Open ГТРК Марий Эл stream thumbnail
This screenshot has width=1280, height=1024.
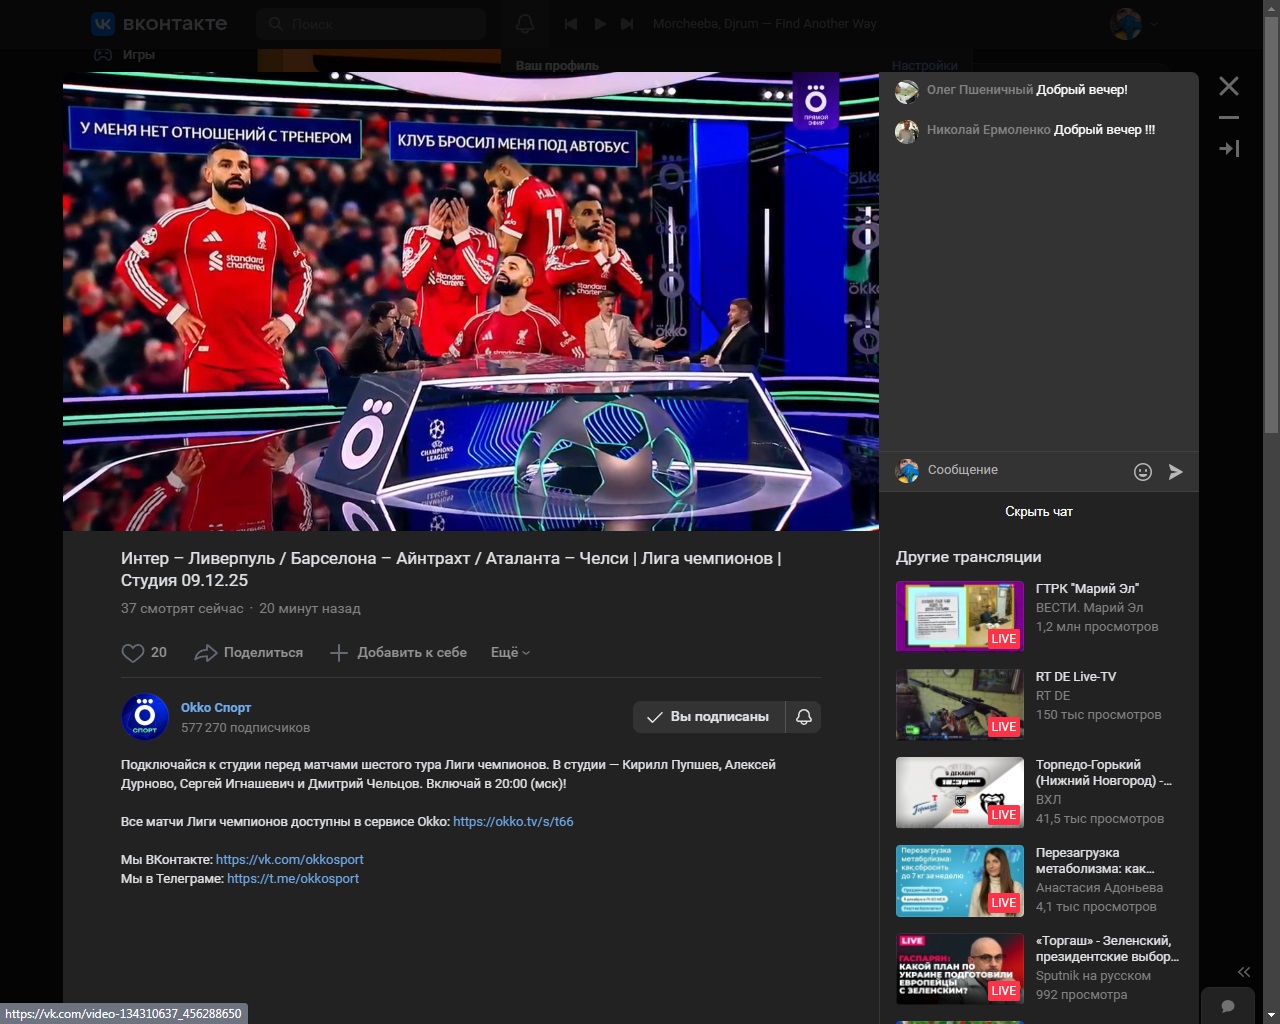pyautogui.click(x=960, y=616)
